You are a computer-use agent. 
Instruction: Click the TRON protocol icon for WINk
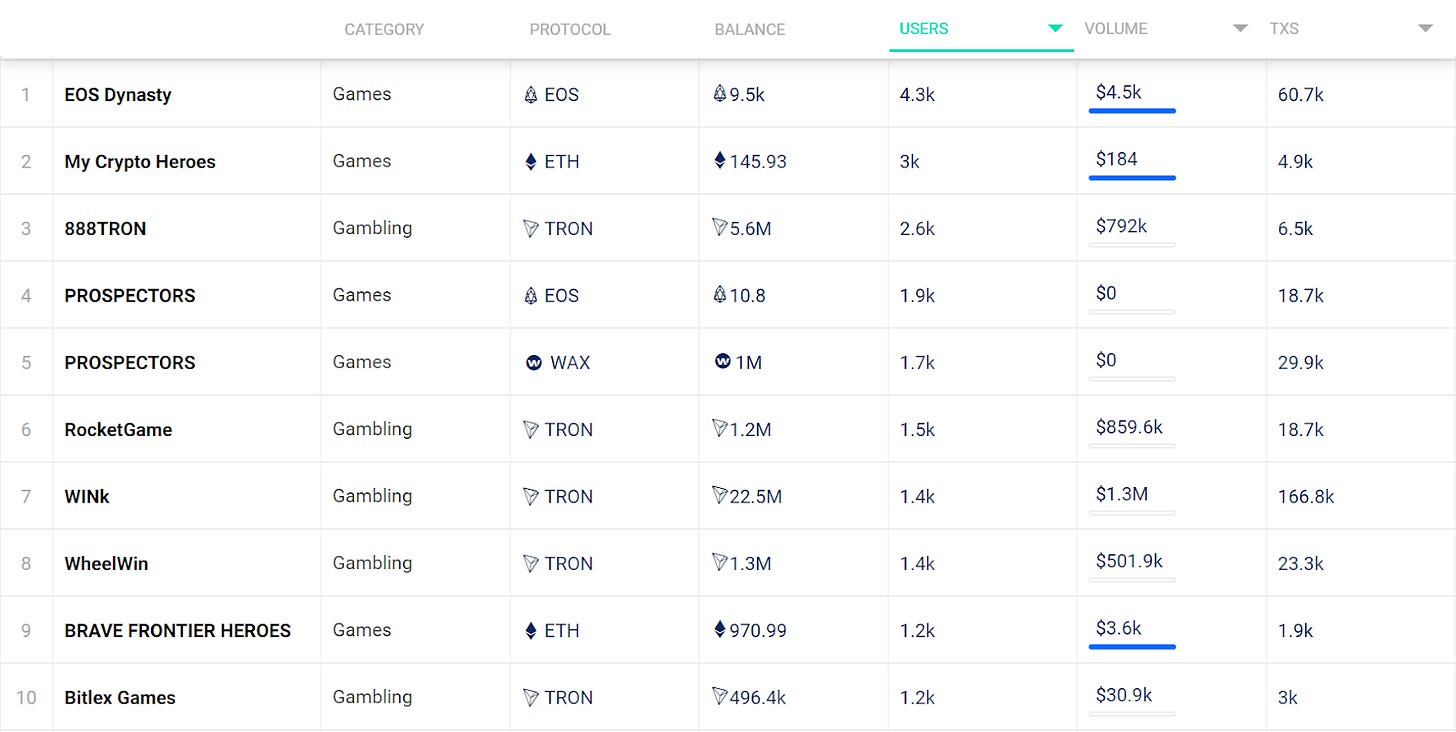coord(531,497)
